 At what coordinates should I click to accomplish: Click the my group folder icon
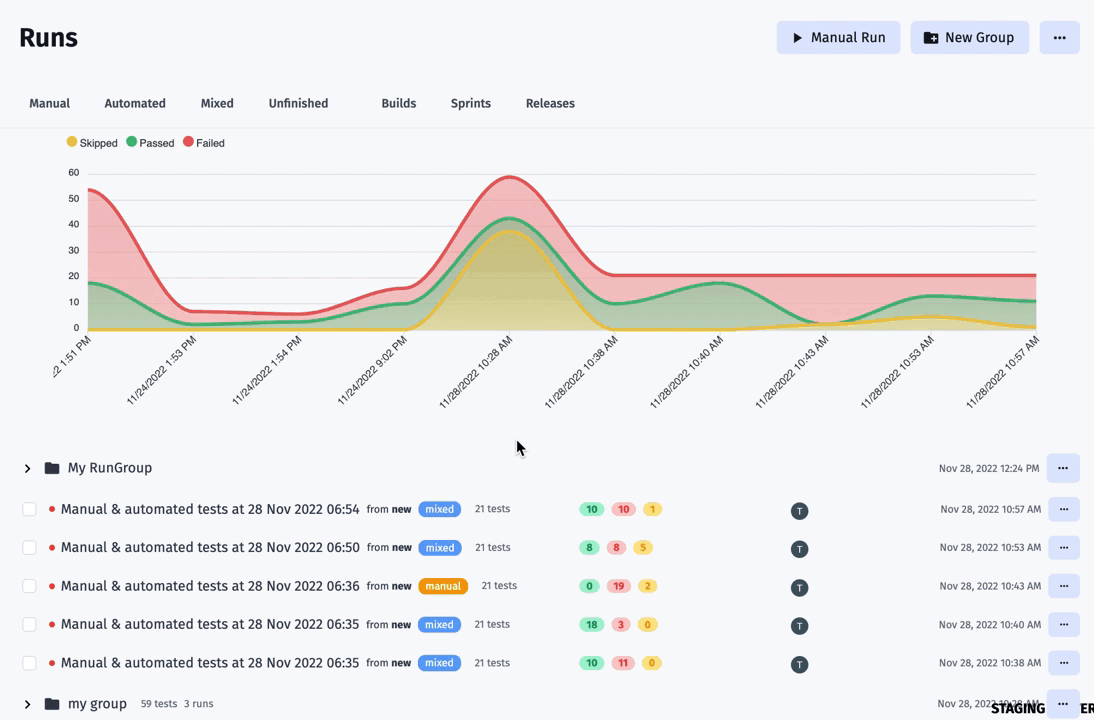coord(52,703)
